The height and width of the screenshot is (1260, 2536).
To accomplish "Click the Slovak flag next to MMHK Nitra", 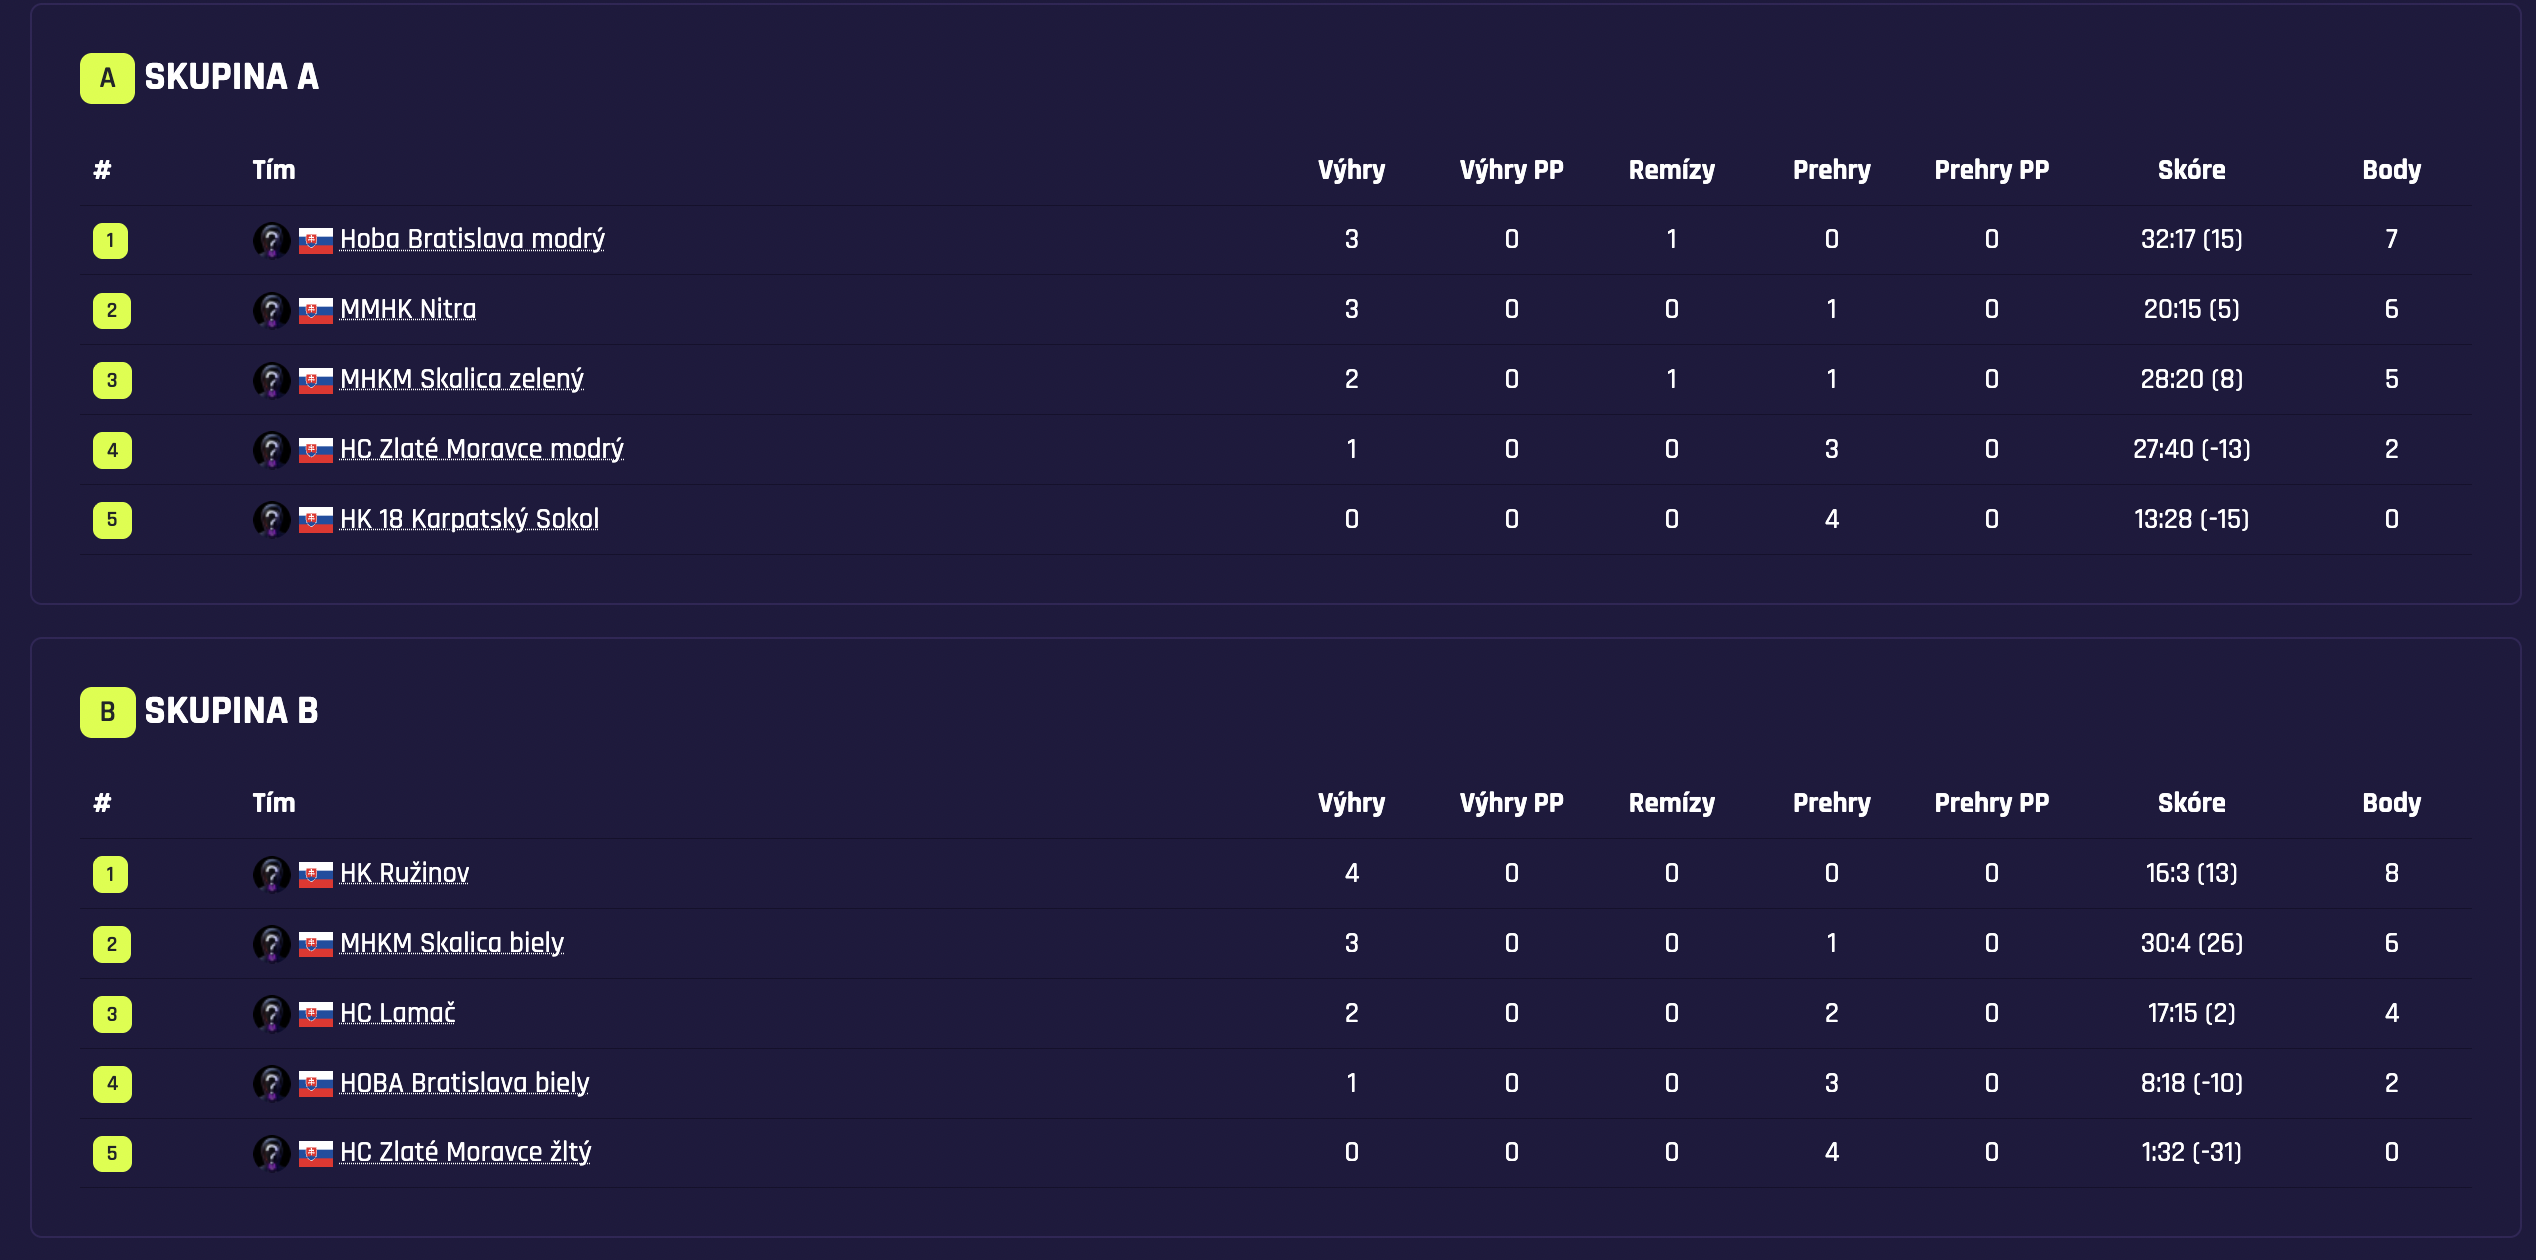I will [316, 310].
